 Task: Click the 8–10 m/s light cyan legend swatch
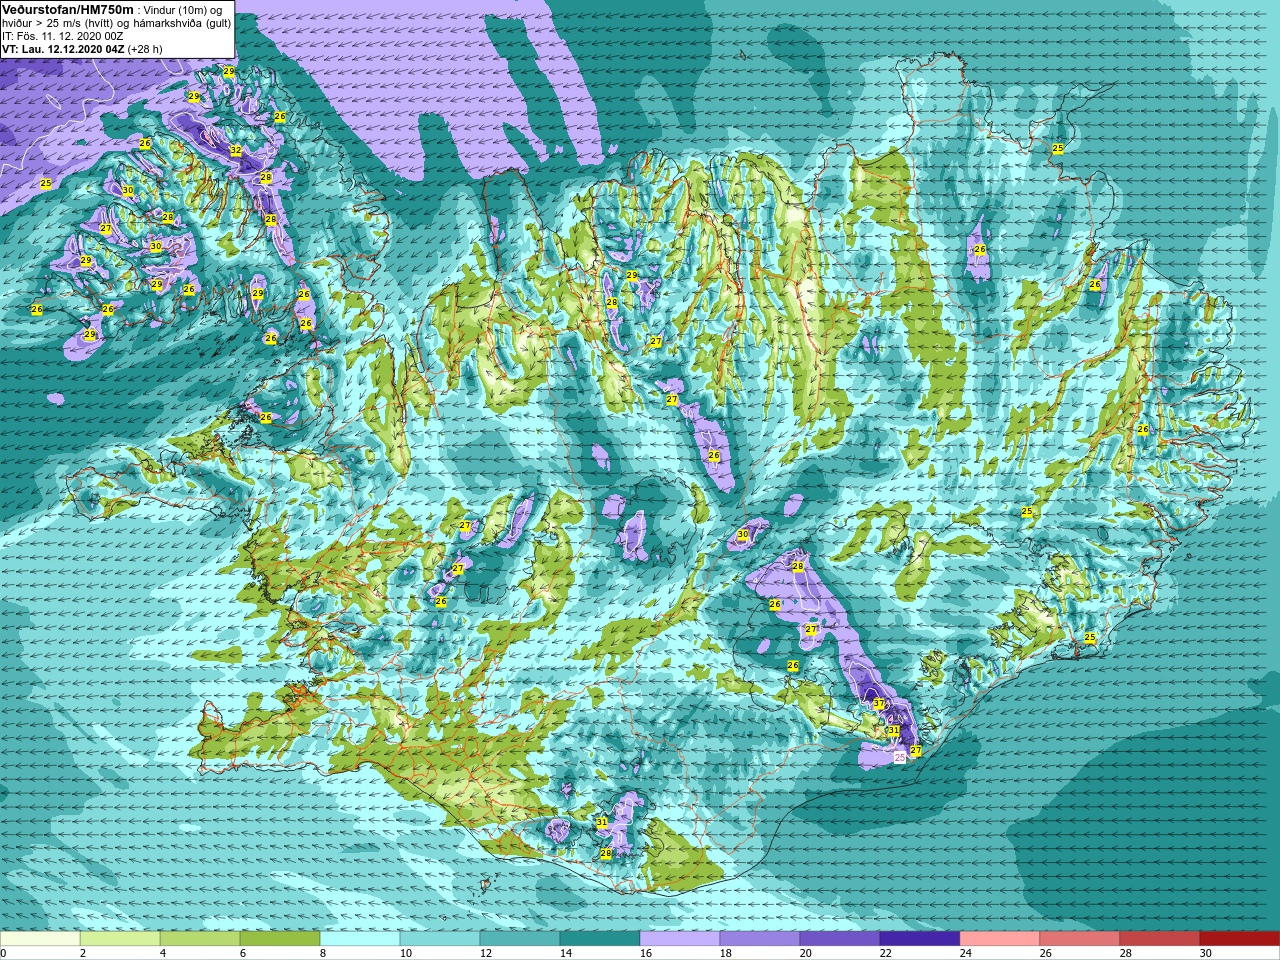tap(360, 939)
